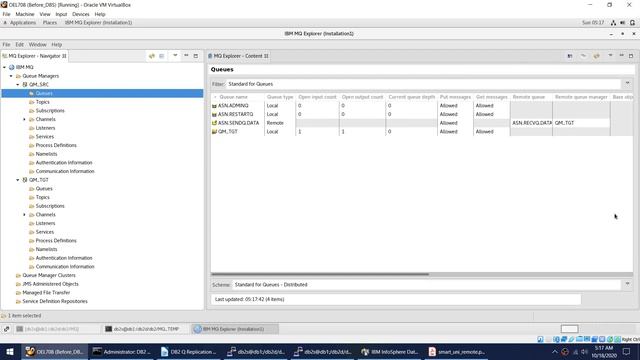Open smart_uni_remote PDF taskbar item

[457, 352]
